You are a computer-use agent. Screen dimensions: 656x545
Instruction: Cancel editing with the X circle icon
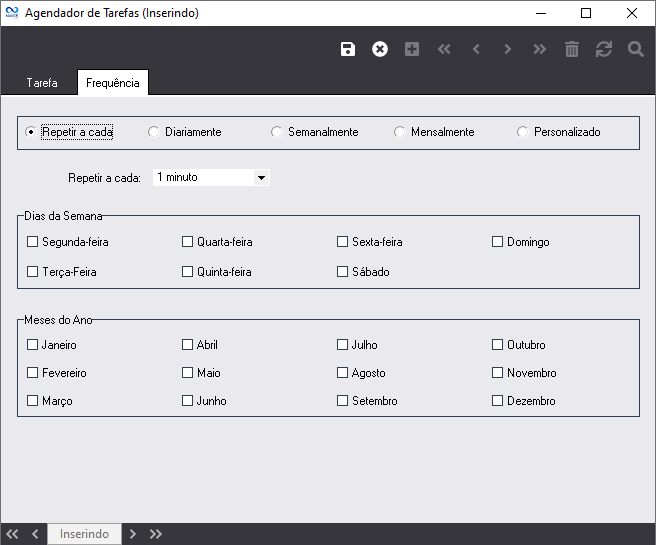pyautogui.click(x=380, y=49)
